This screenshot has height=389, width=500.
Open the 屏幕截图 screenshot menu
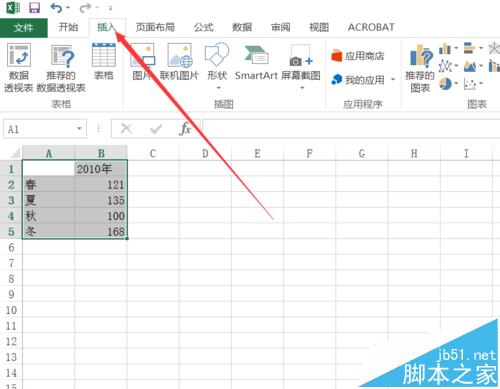pyautogui.click(x=301, y=67)
